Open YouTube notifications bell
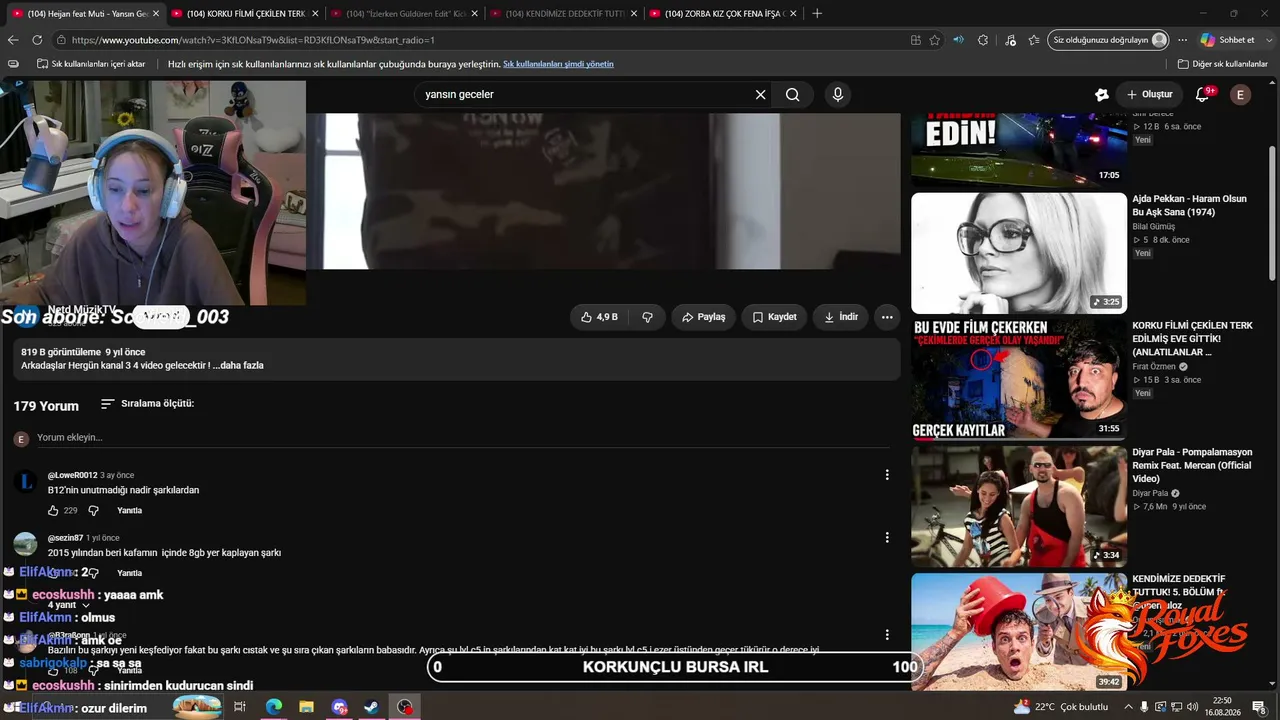1280x720 pixels. pos(1203,95)
